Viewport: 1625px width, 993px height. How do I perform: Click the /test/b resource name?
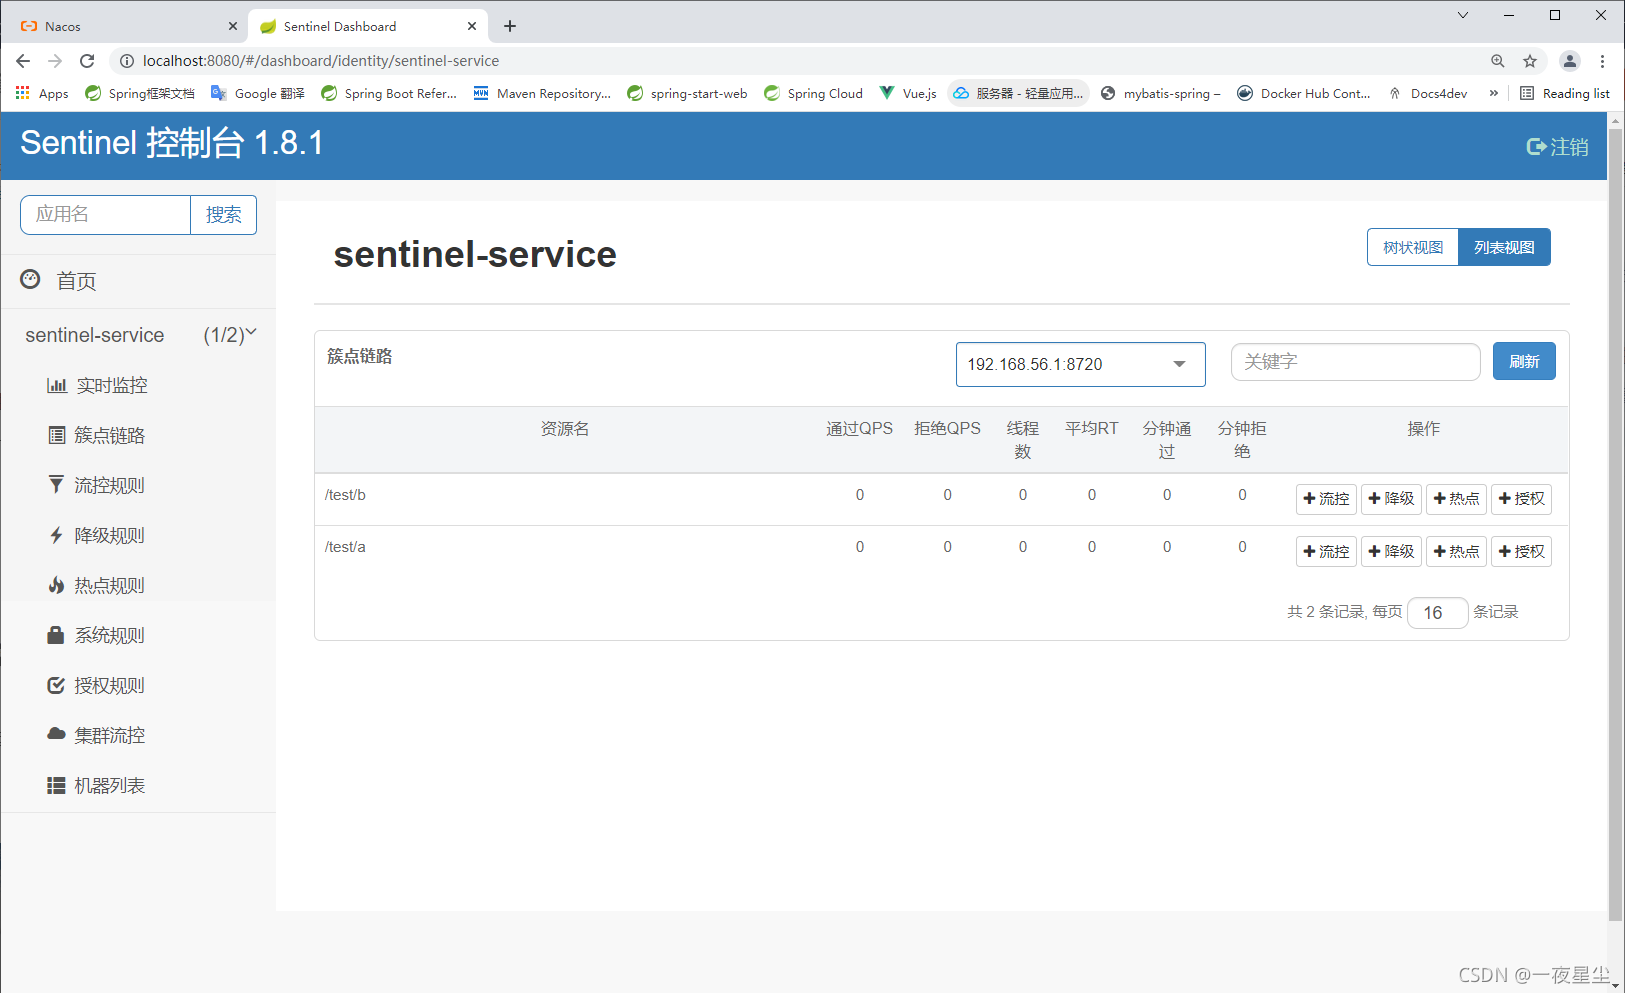tap(345, 495)
